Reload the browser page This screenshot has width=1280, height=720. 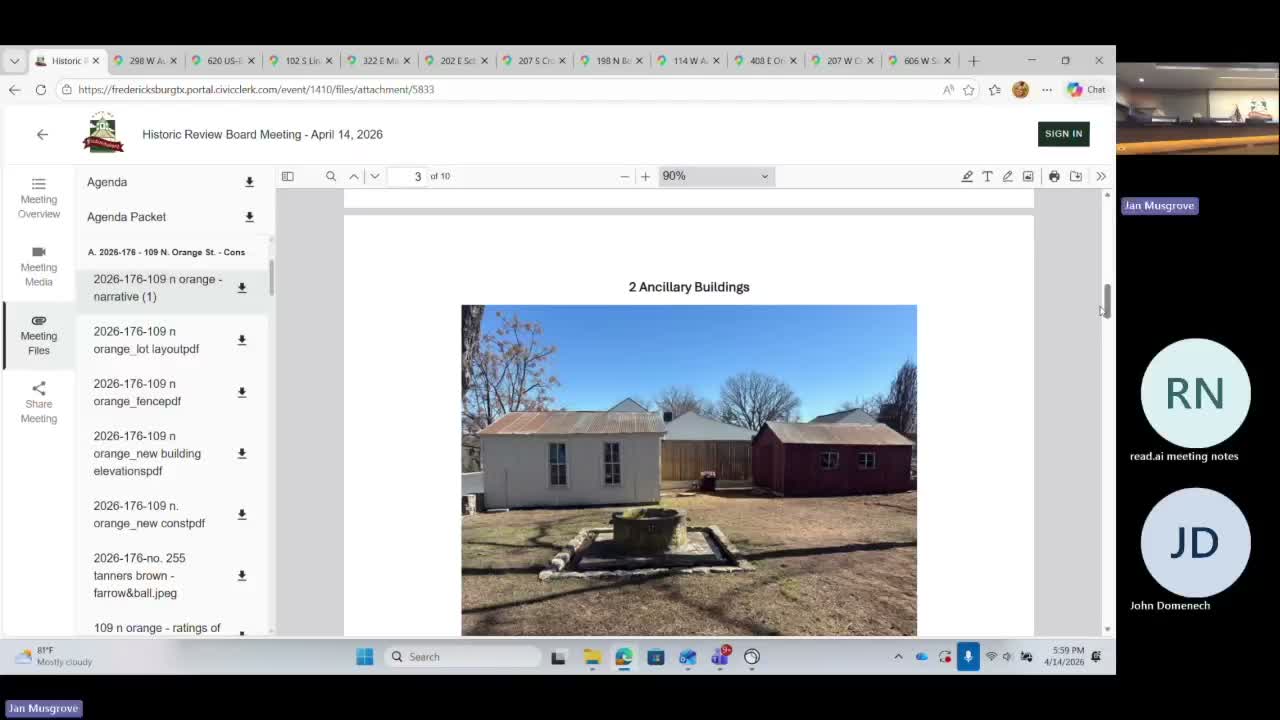click(x=41, y=89)
